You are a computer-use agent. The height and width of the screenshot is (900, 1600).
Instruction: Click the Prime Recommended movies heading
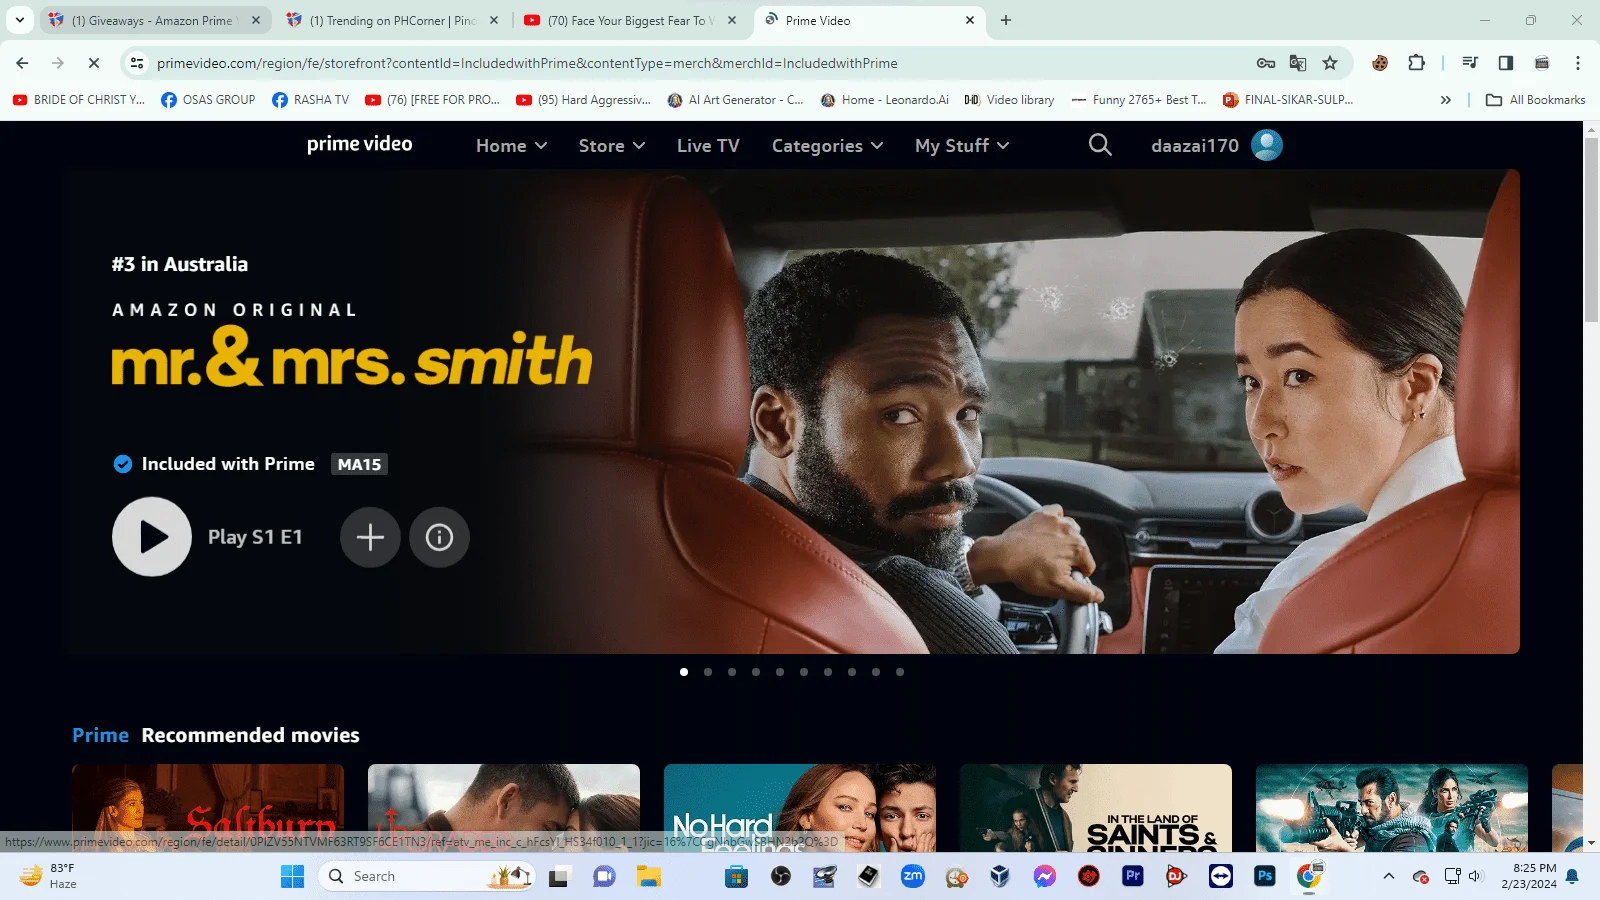tap(216, 735)
